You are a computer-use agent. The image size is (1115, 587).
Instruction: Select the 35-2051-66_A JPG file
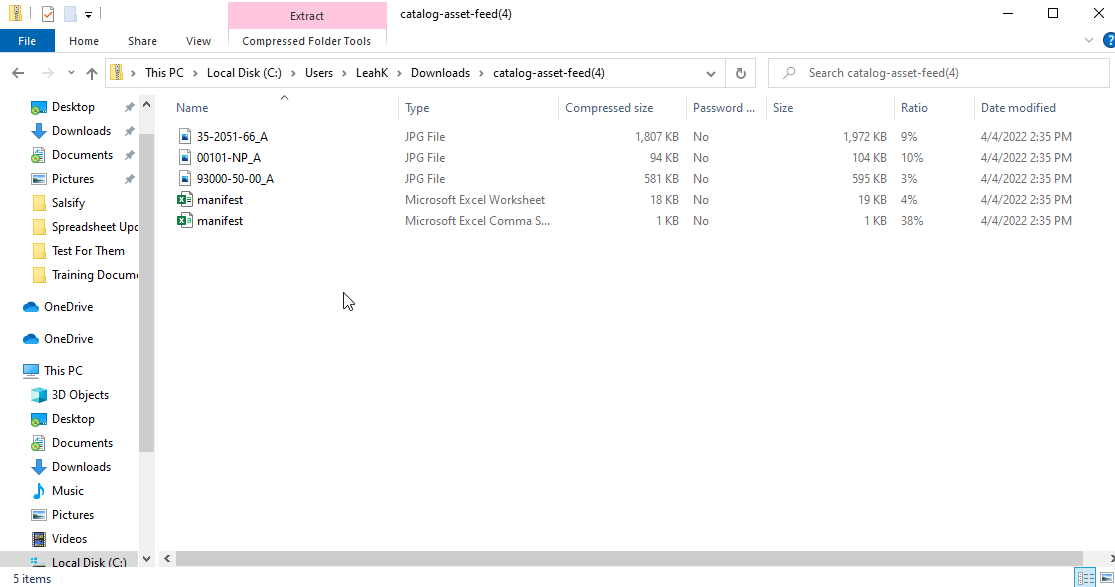pyautogui.click(x=233, y=137)
